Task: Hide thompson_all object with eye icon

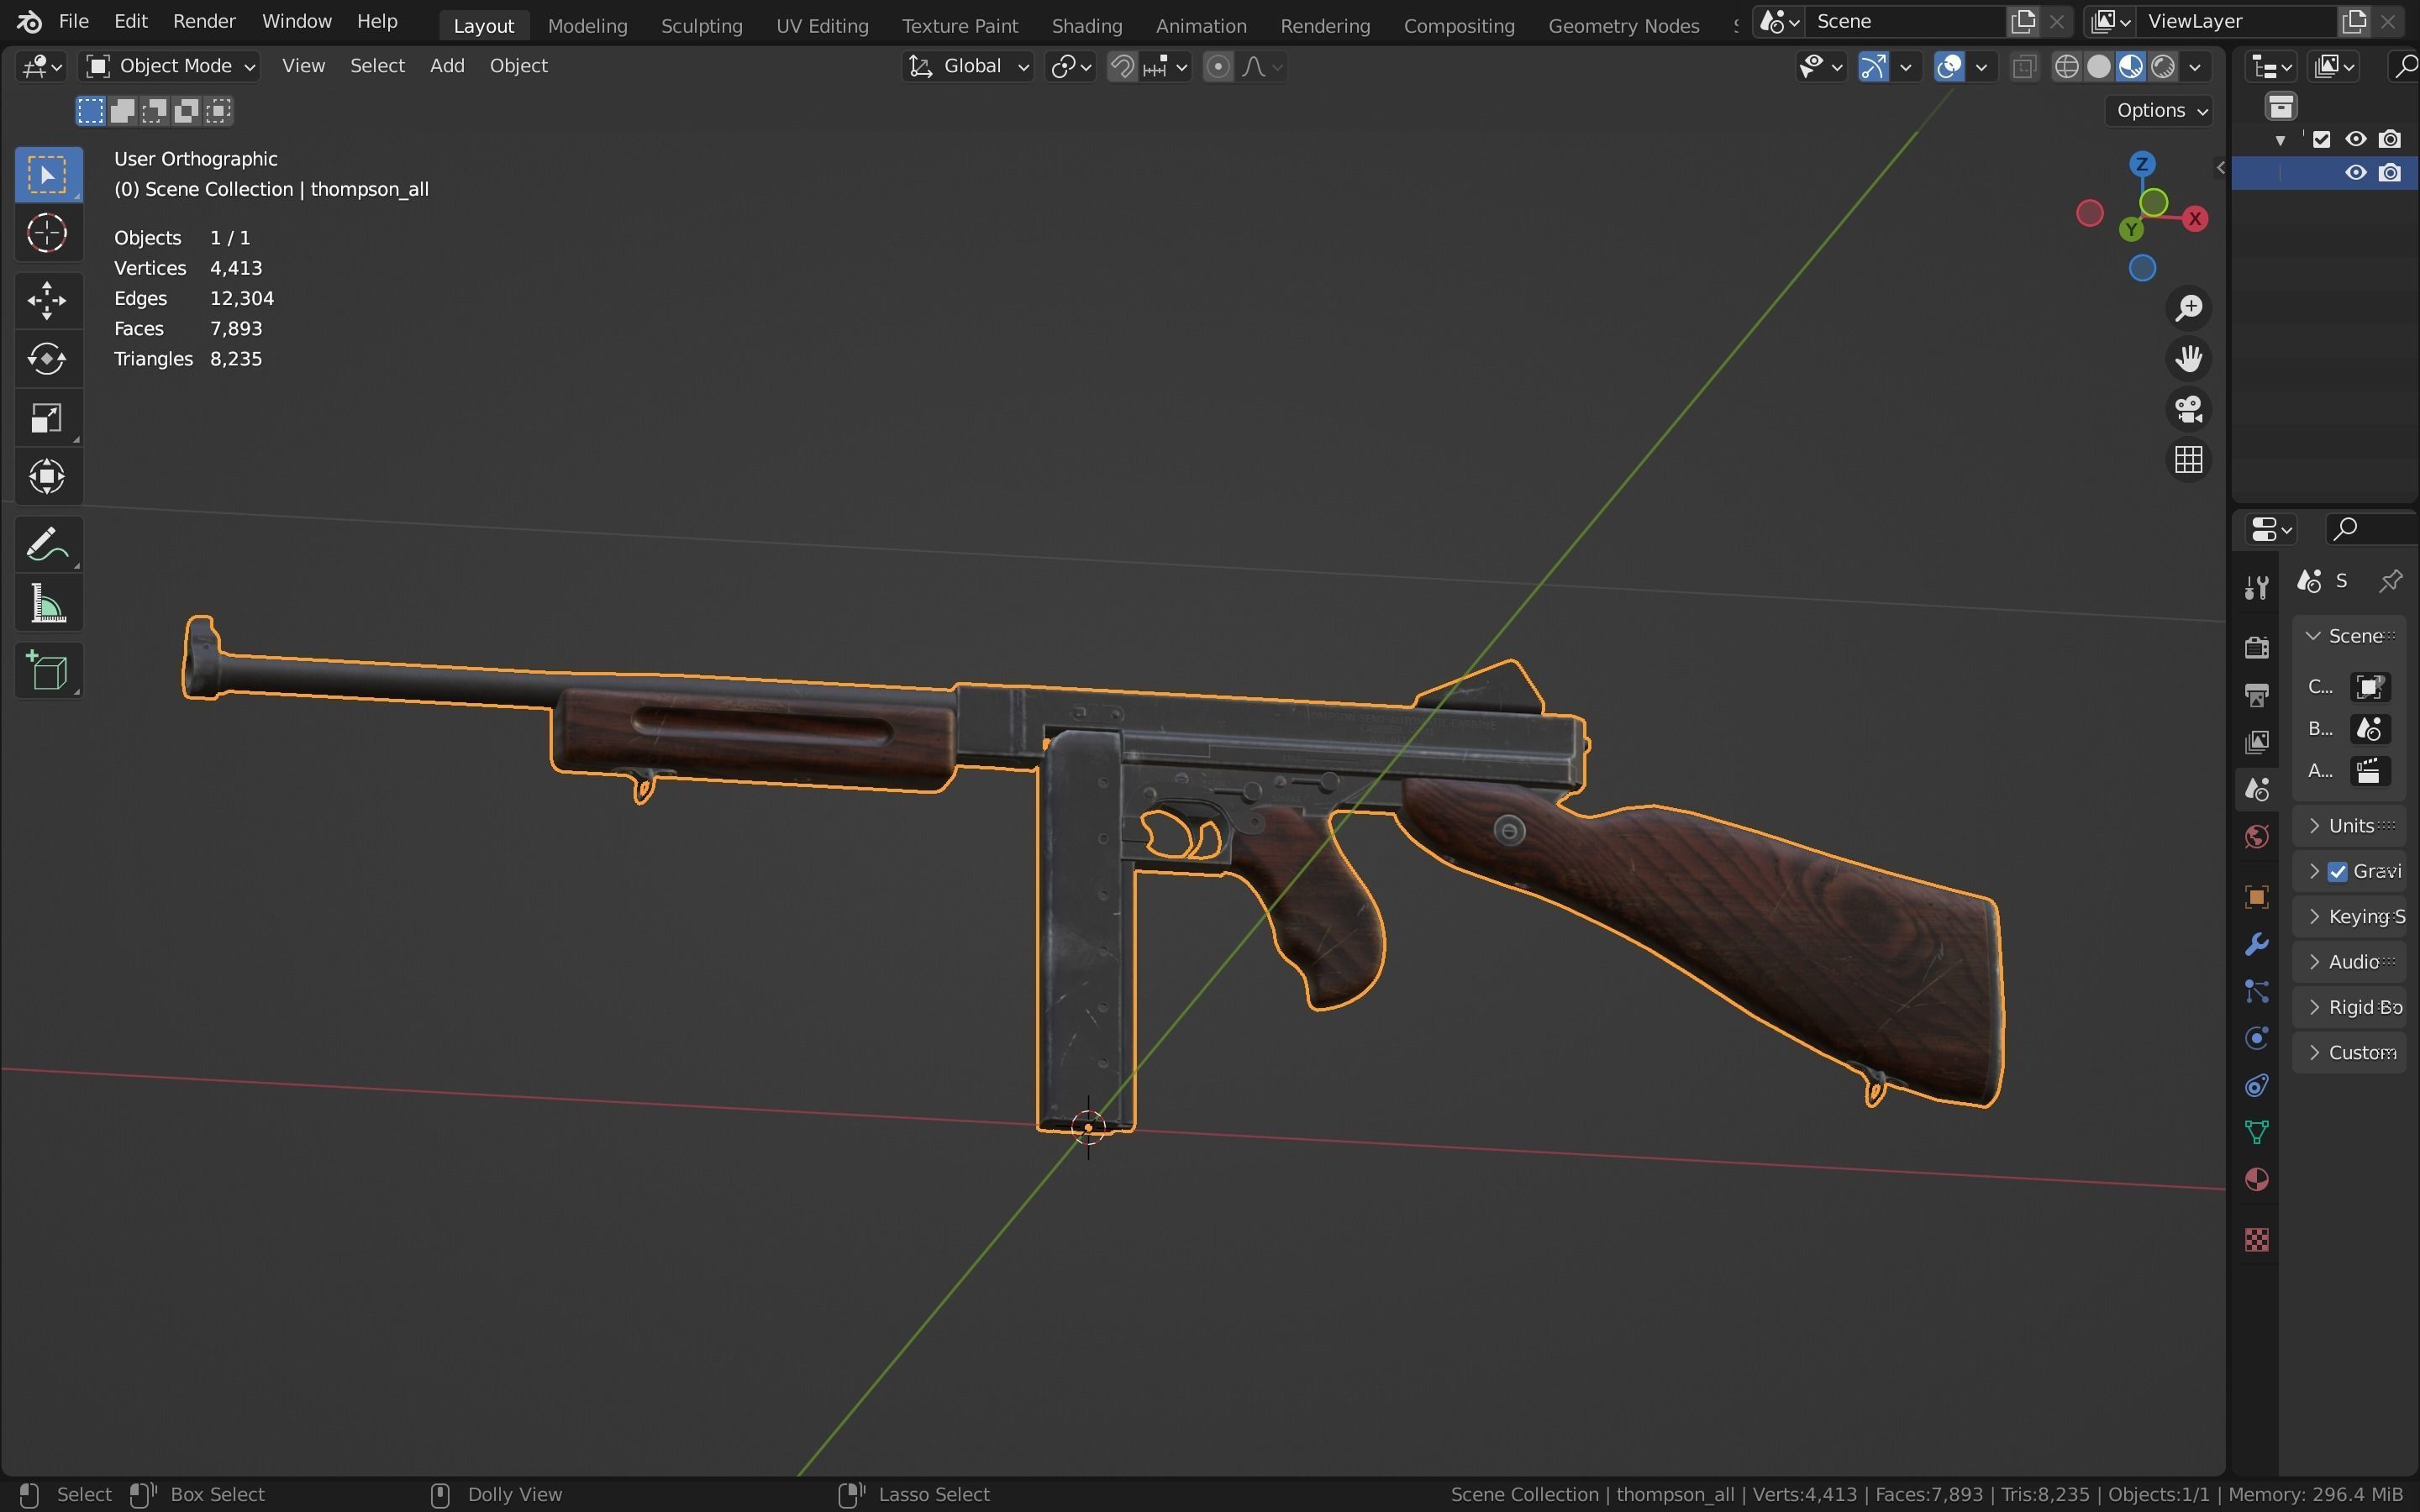Action: [x=2355, y=173]
